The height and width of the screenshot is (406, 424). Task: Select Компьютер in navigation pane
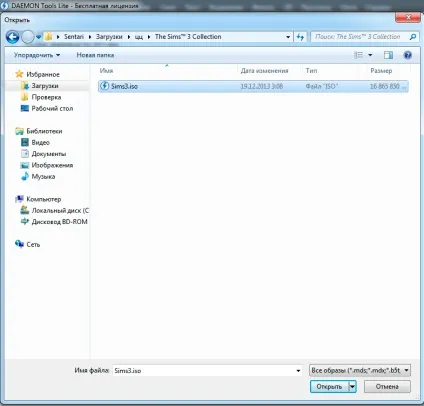(44, 199)
